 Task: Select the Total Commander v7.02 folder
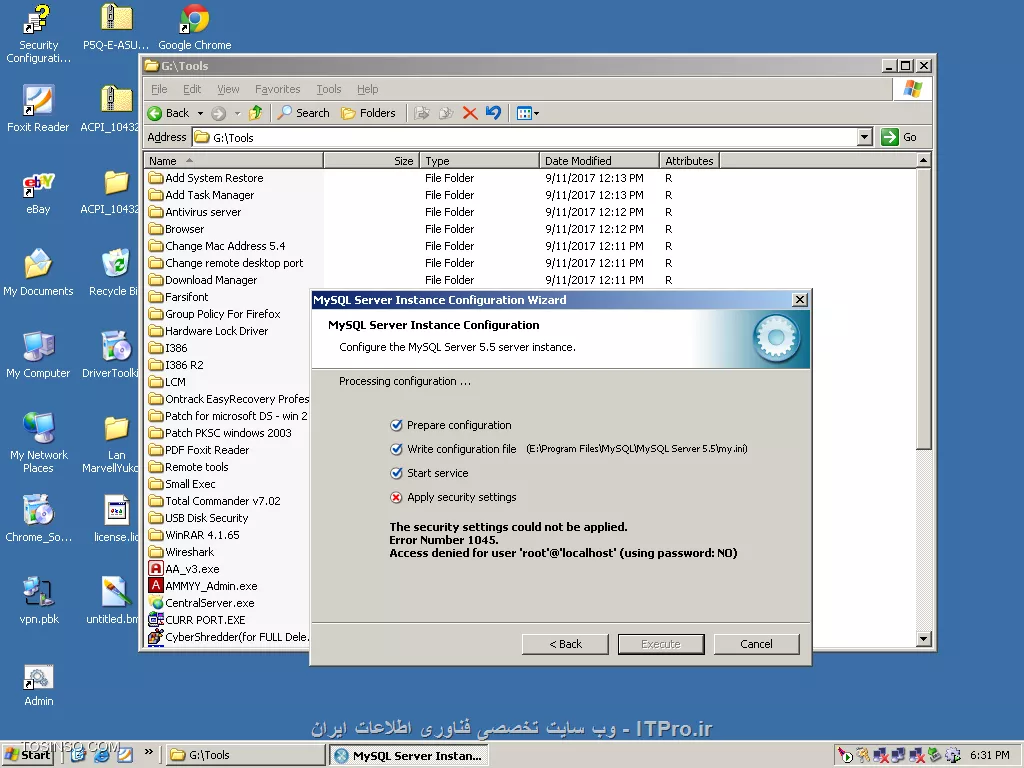coord(215,501)
